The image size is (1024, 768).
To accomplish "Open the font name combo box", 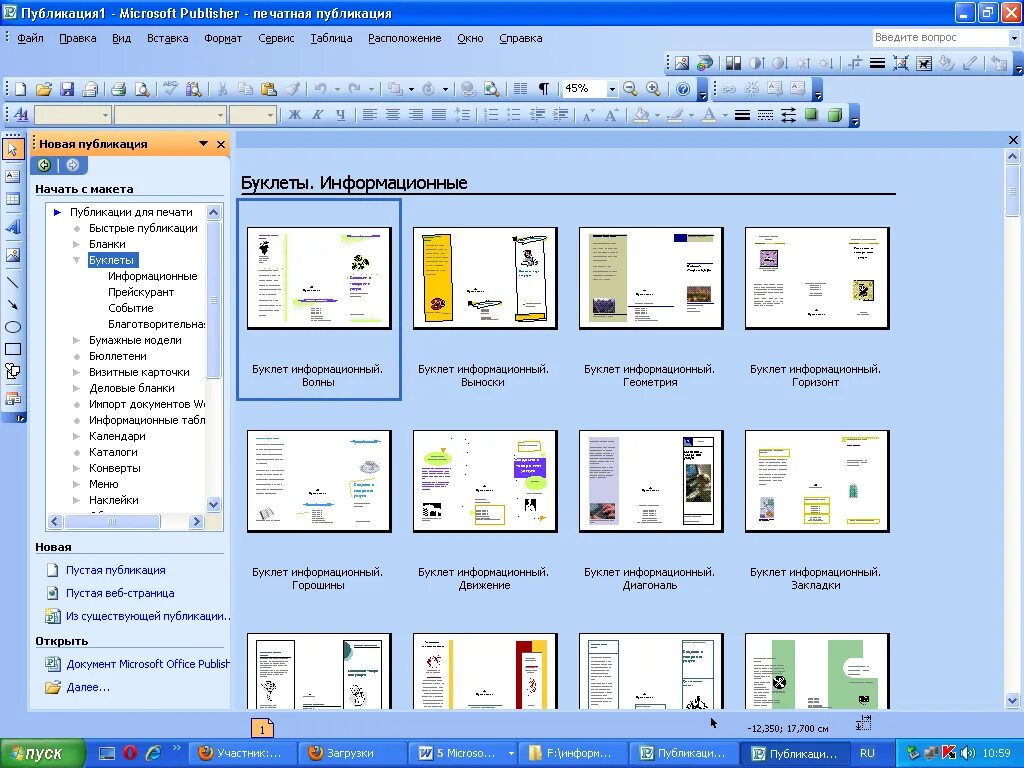I will click(170, 116).
